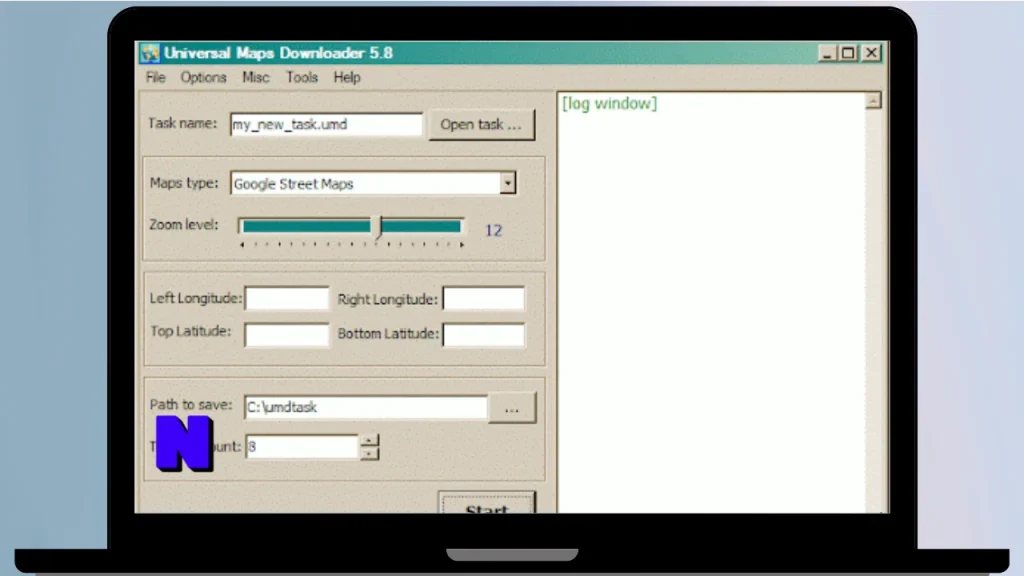This screenshot has width=1024, height=576.
Task: Maximize the Universal Maps Downloader window
Action: point(848,54)
